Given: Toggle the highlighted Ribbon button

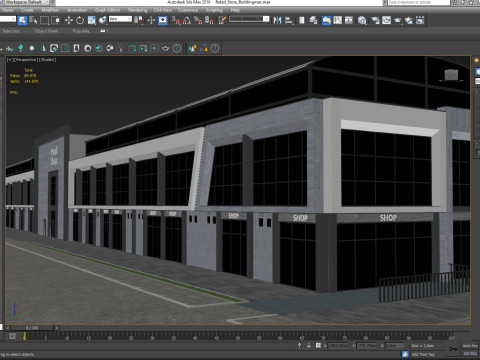Looking at the screenshot, I should [326, 20].
